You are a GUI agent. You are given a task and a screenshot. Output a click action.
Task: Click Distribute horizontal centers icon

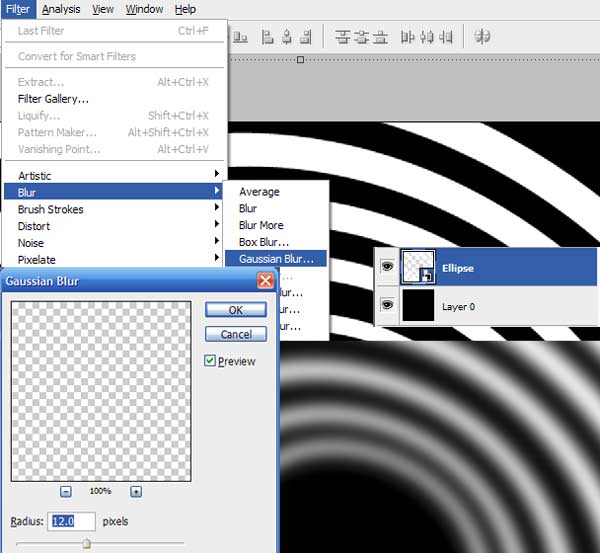click(427, 37)
